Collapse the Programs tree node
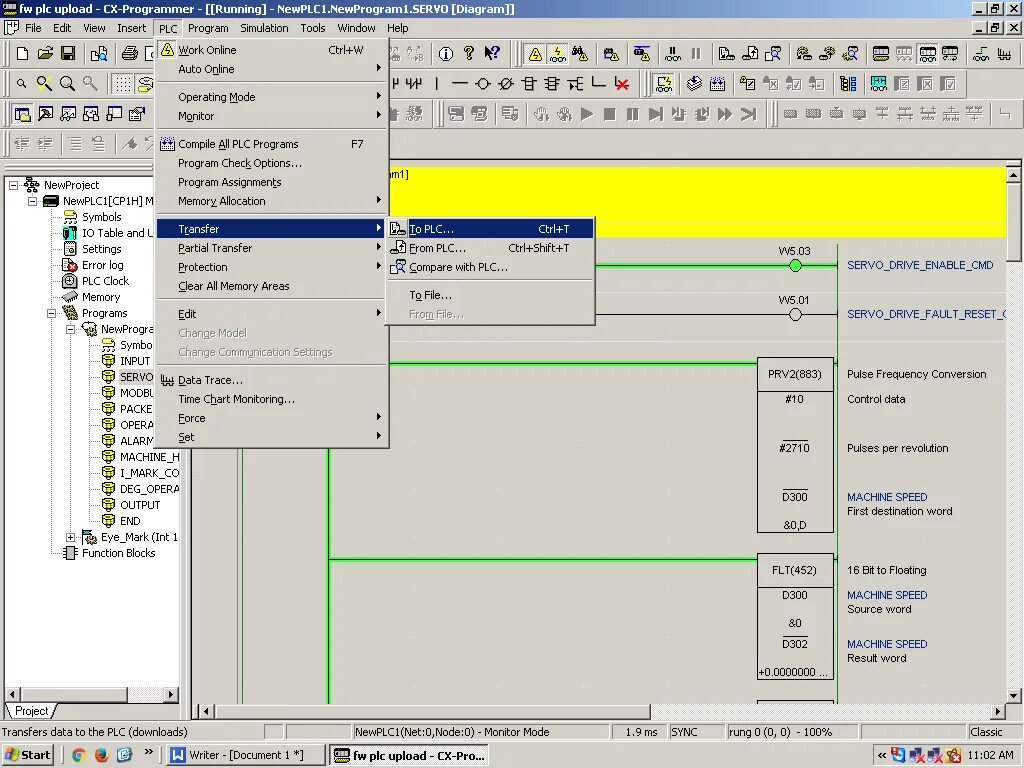 [x=52, y=313]
